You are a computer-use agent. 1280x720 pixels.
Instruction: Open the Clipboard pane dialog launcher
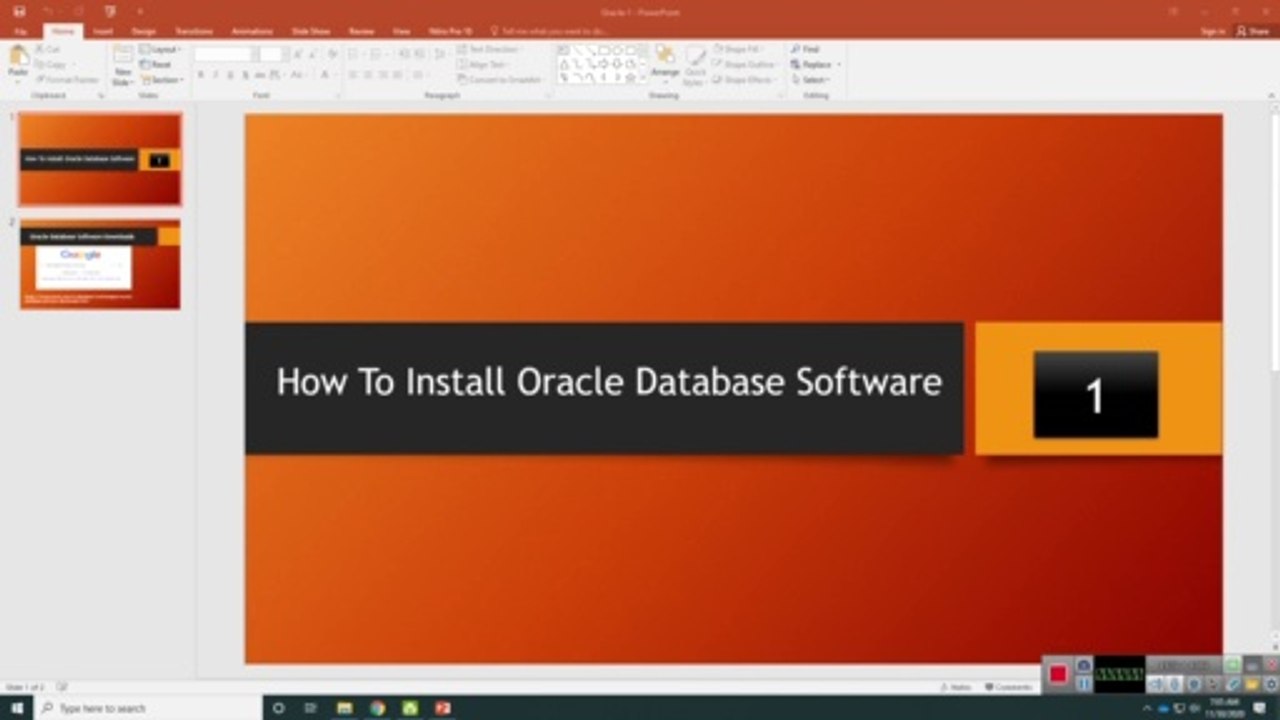101,95
